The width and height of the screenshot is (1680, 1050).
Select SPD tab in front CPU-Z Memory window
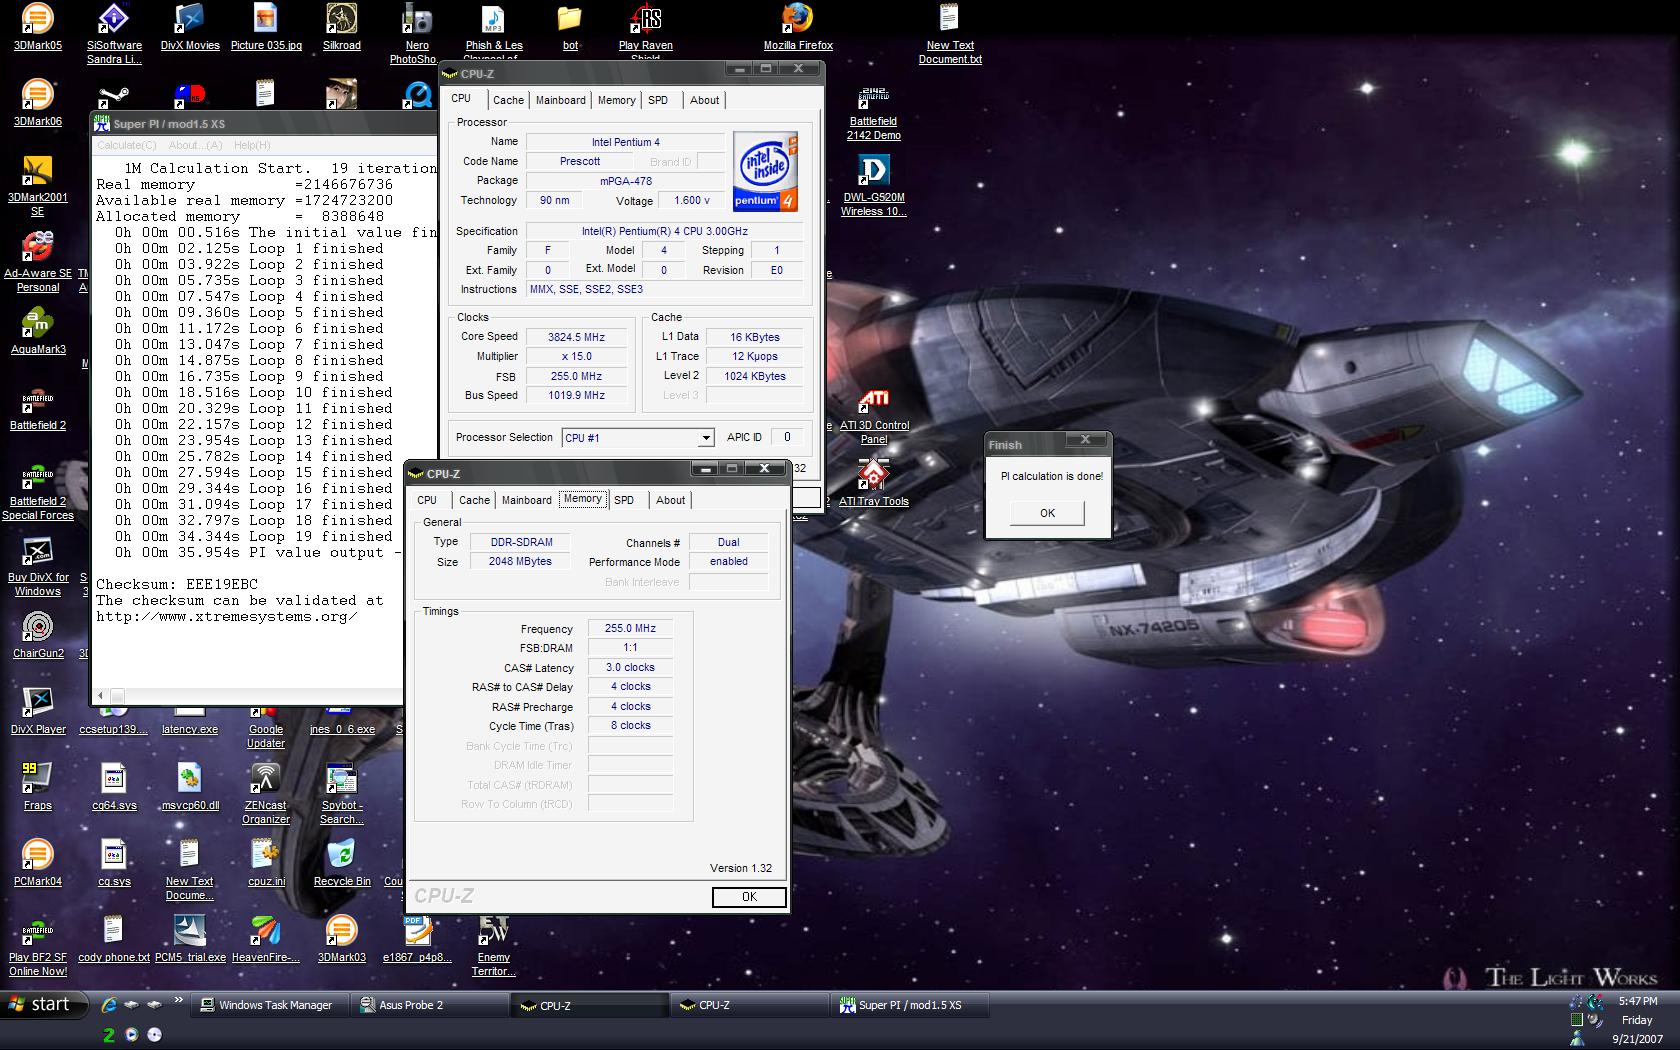pos(624,500)
